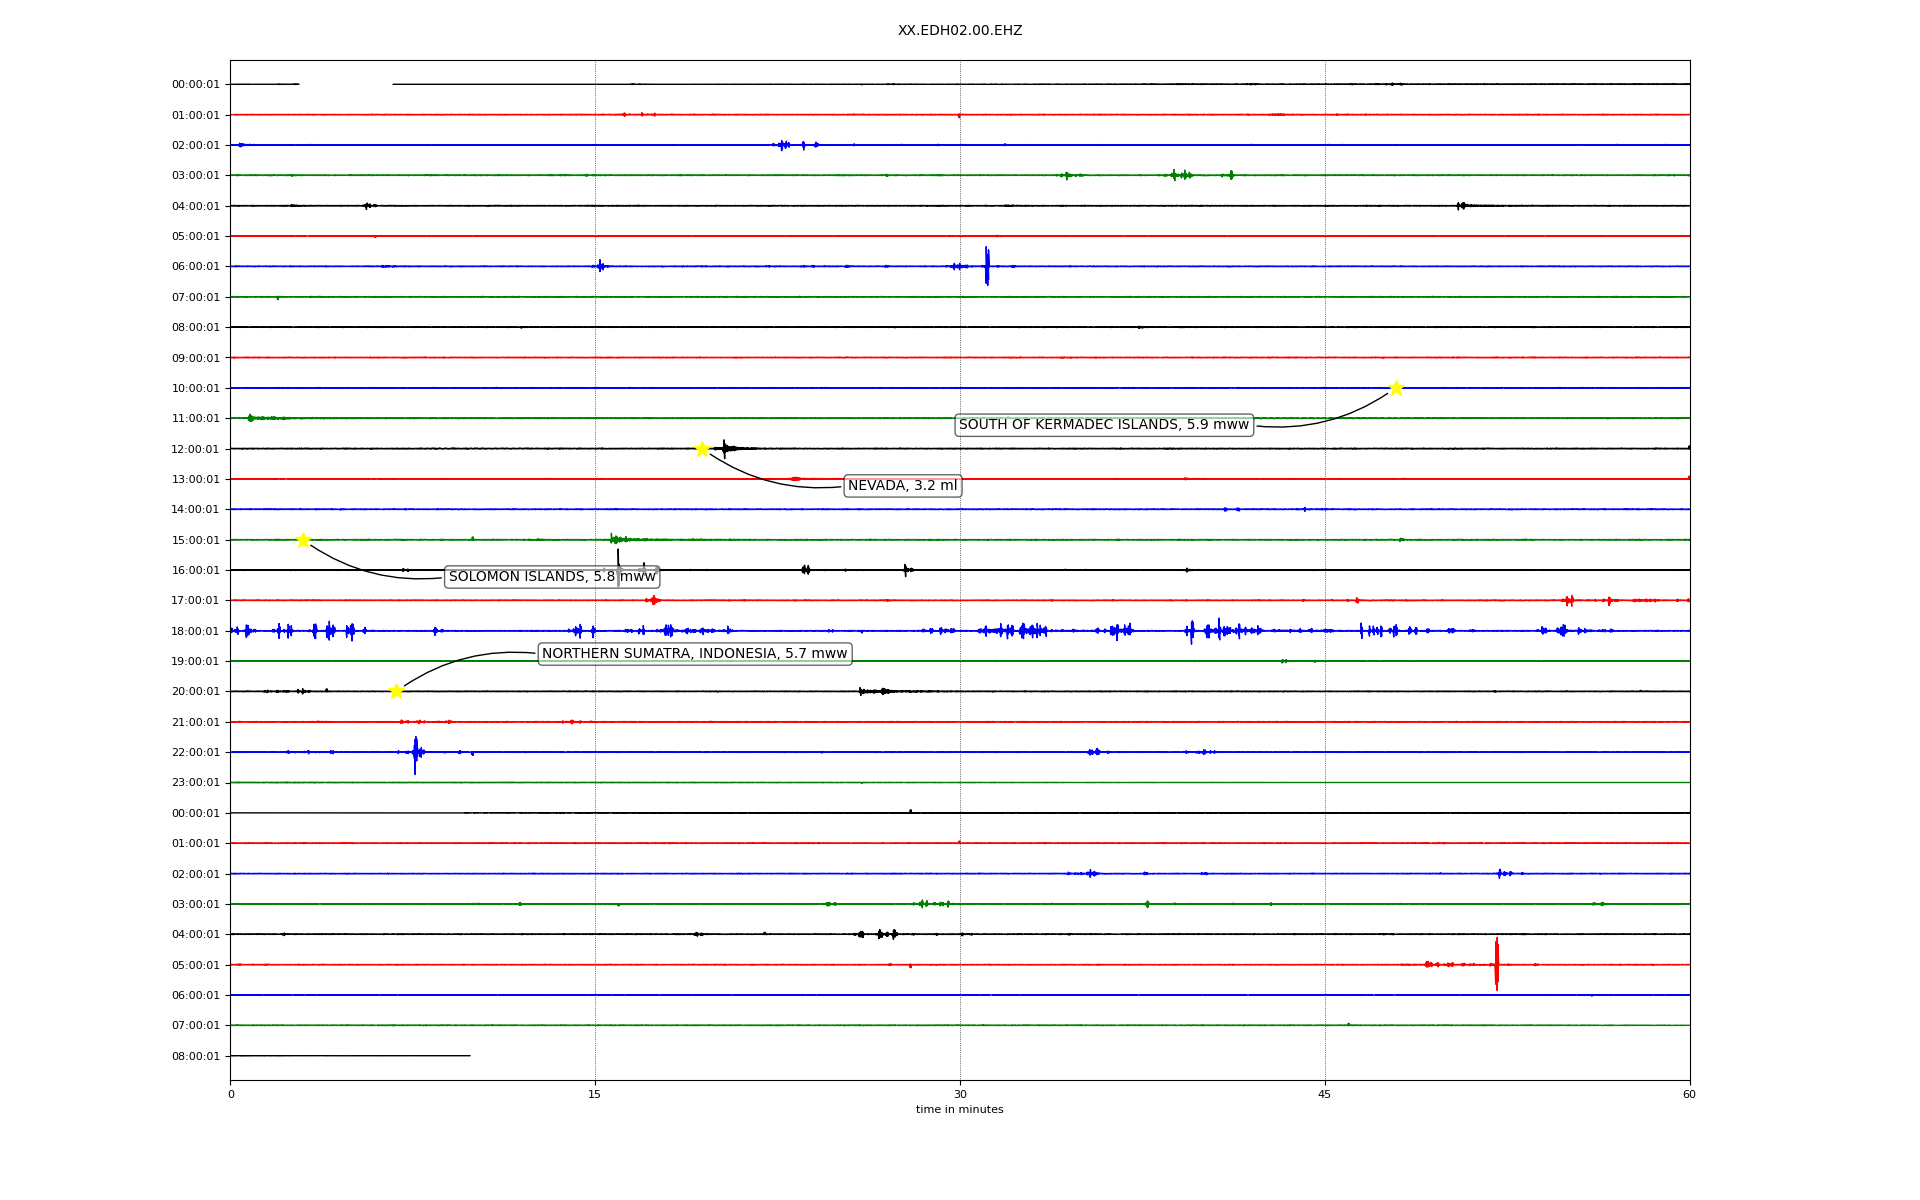Viewport: 1920px width, 1200px height.
Task: Click the NORTHERN SUMATRA, INDONESIA, 5.7 mww label
Action: coord(694,654)
